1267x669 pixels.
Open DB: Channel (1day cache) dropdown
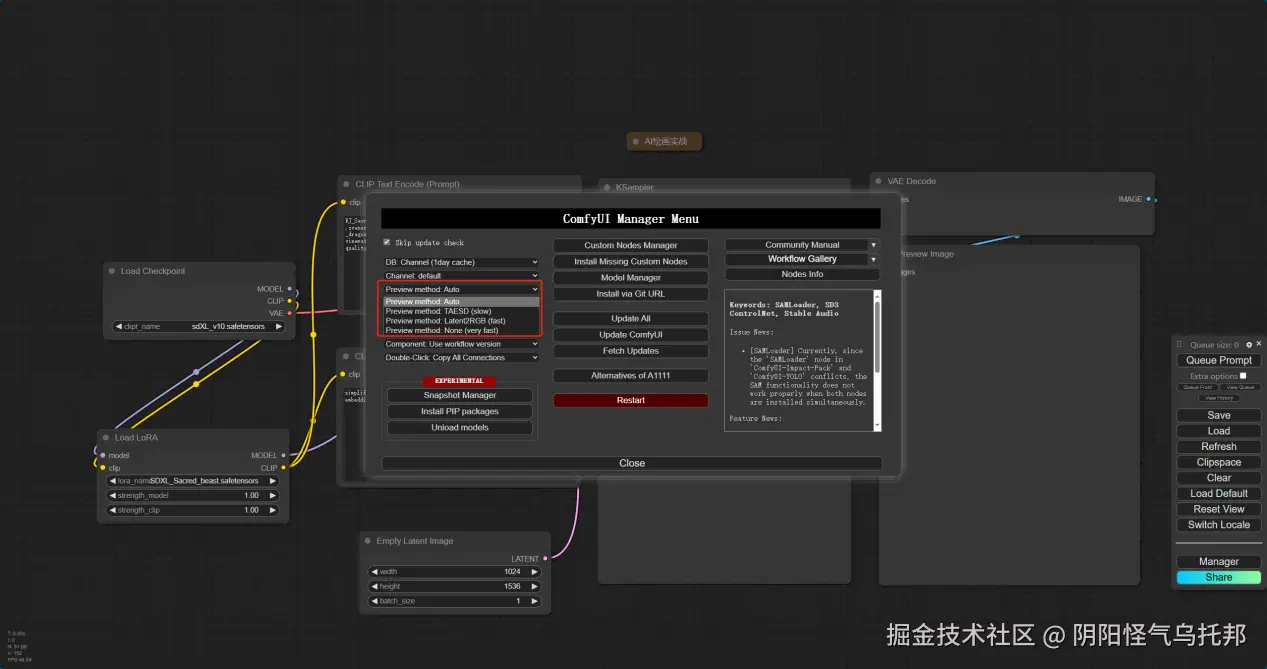[461, 262]
